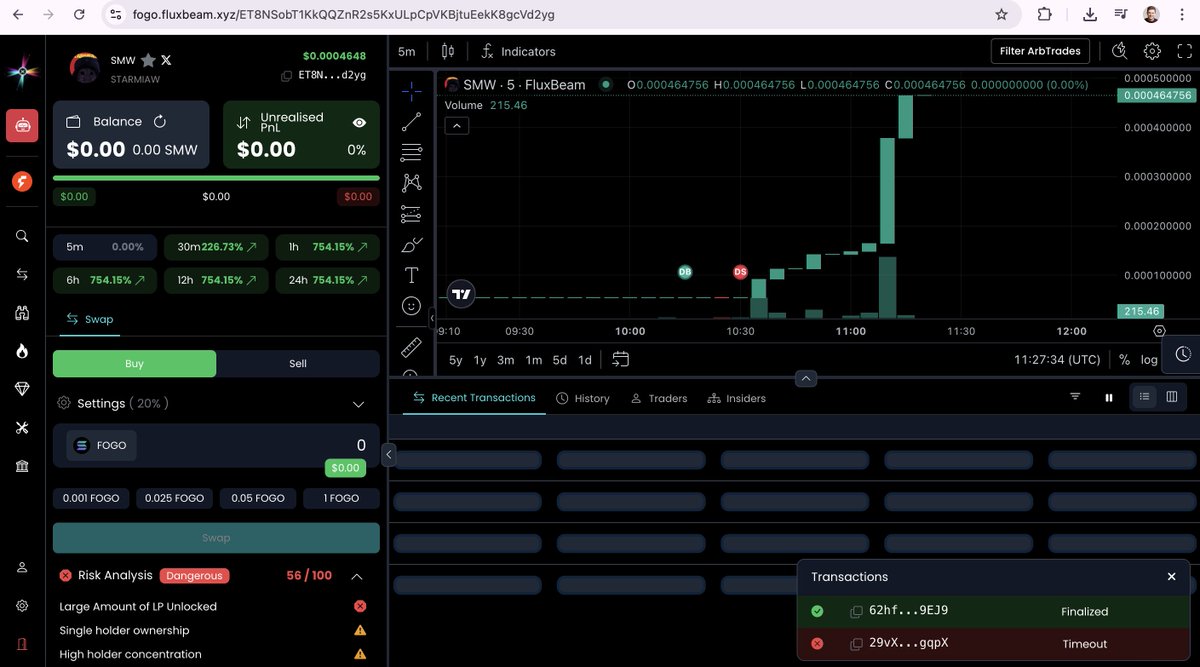
Task: Click the 1 FOGO preset button
Action: [x=342, y=498]
